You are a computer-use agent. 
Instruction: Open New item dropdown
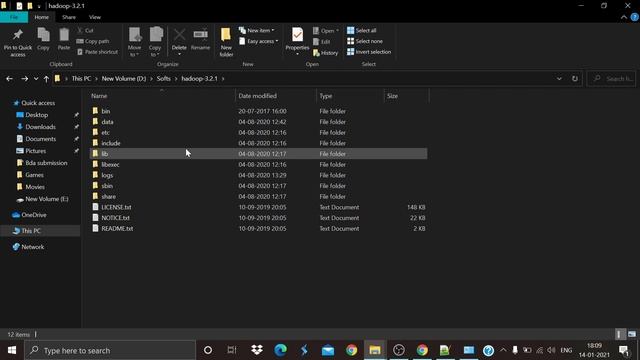tap(256, 31)
